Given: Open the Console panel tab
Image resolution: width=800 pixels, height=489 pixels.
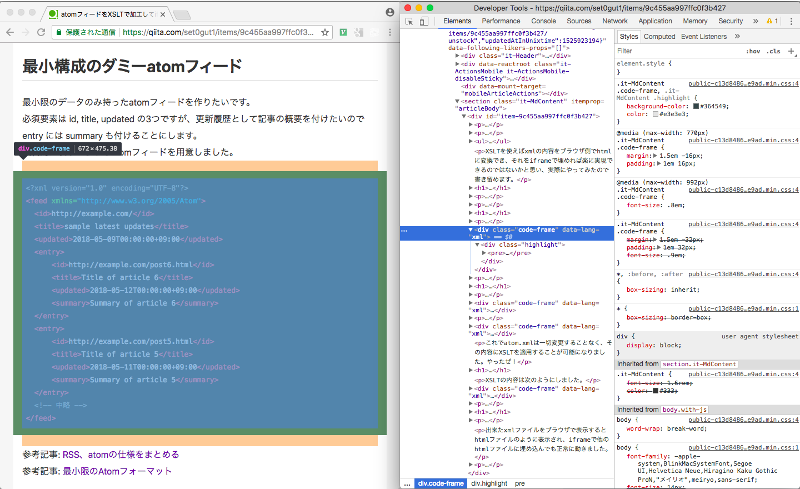Looking at the screenshot, I should click(x=543, y=21).
